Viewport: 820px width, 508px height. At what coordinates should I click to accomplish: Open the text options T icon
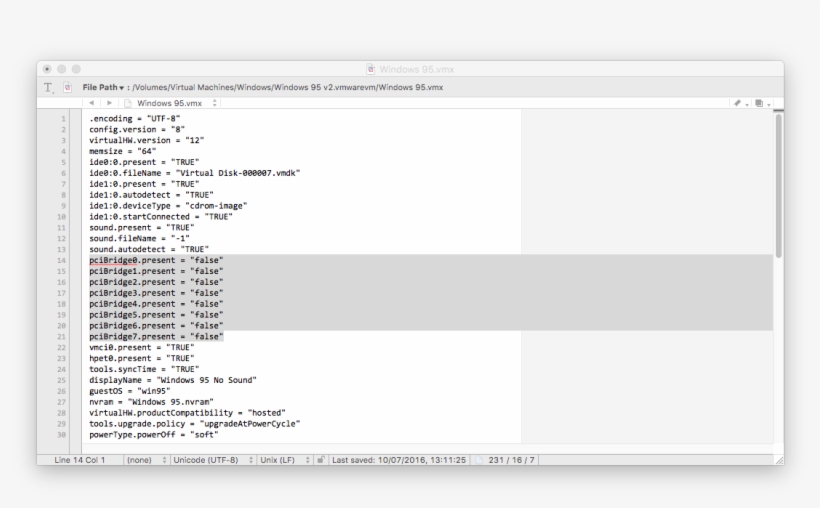48,88
